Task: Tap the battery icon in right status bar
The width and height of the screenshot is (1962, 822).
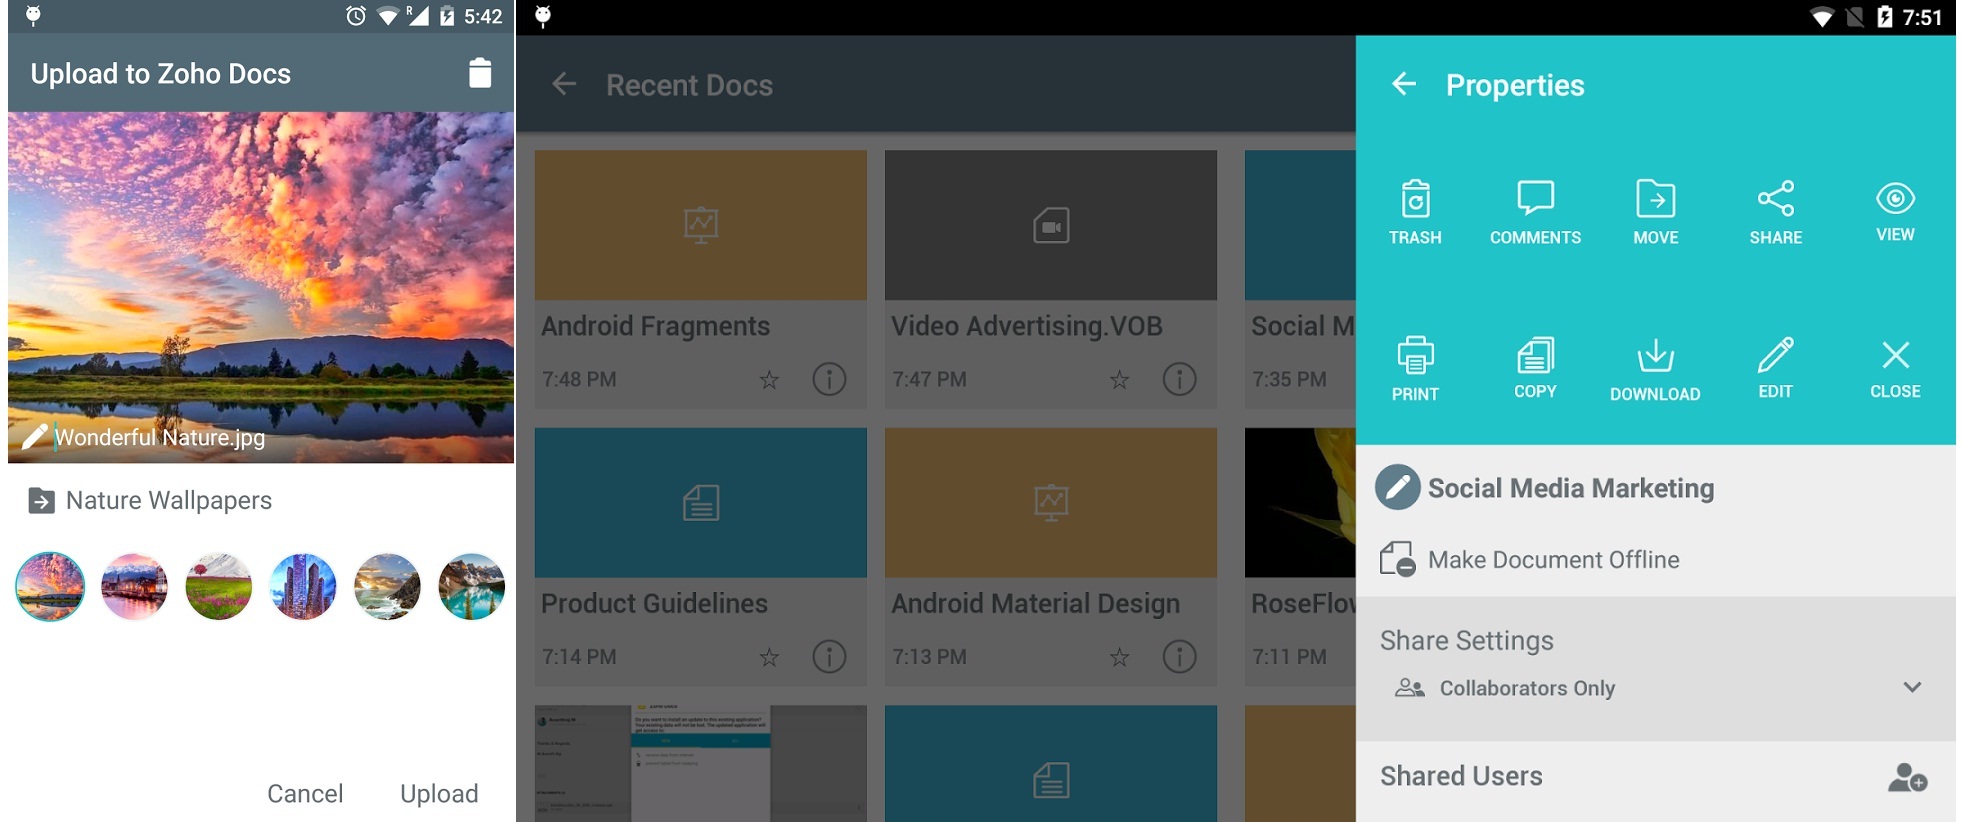Action: (x=1885, y=17)
